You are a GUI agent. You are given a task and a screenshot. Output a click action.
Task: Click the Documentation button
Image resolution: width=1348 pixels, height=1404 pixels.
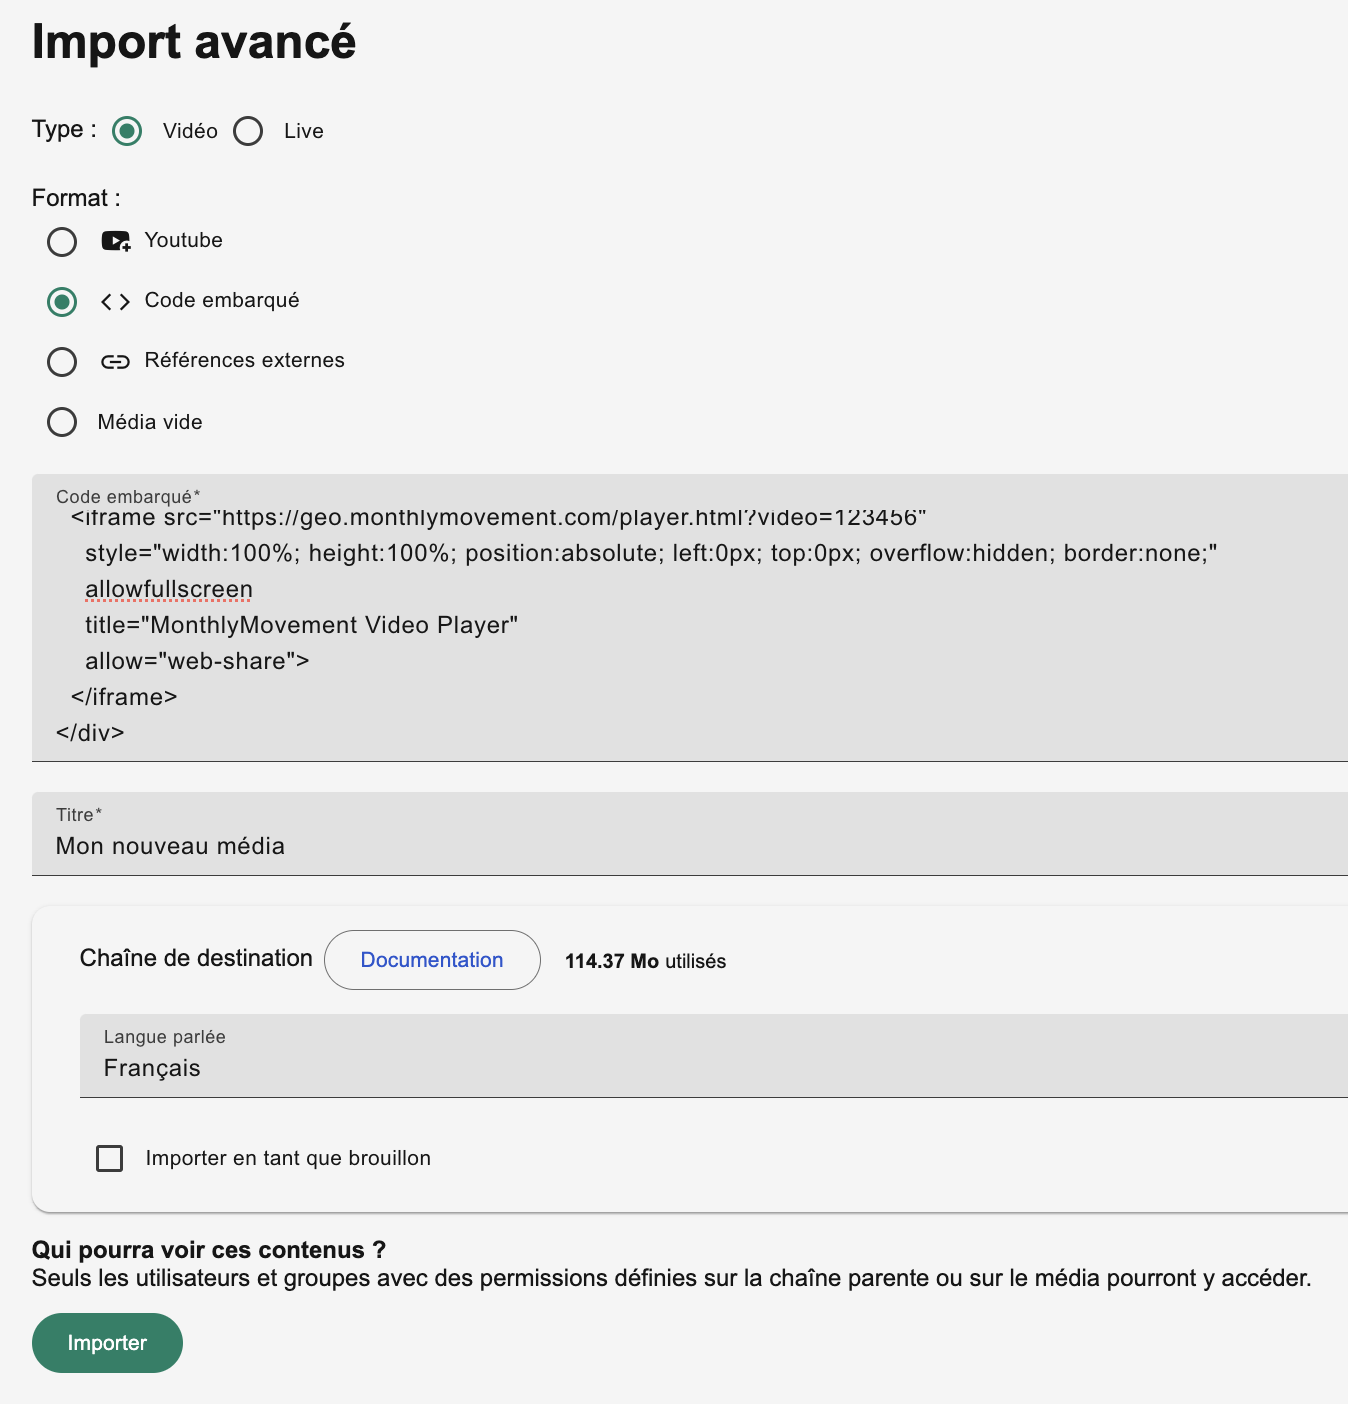tap(432, 960)
